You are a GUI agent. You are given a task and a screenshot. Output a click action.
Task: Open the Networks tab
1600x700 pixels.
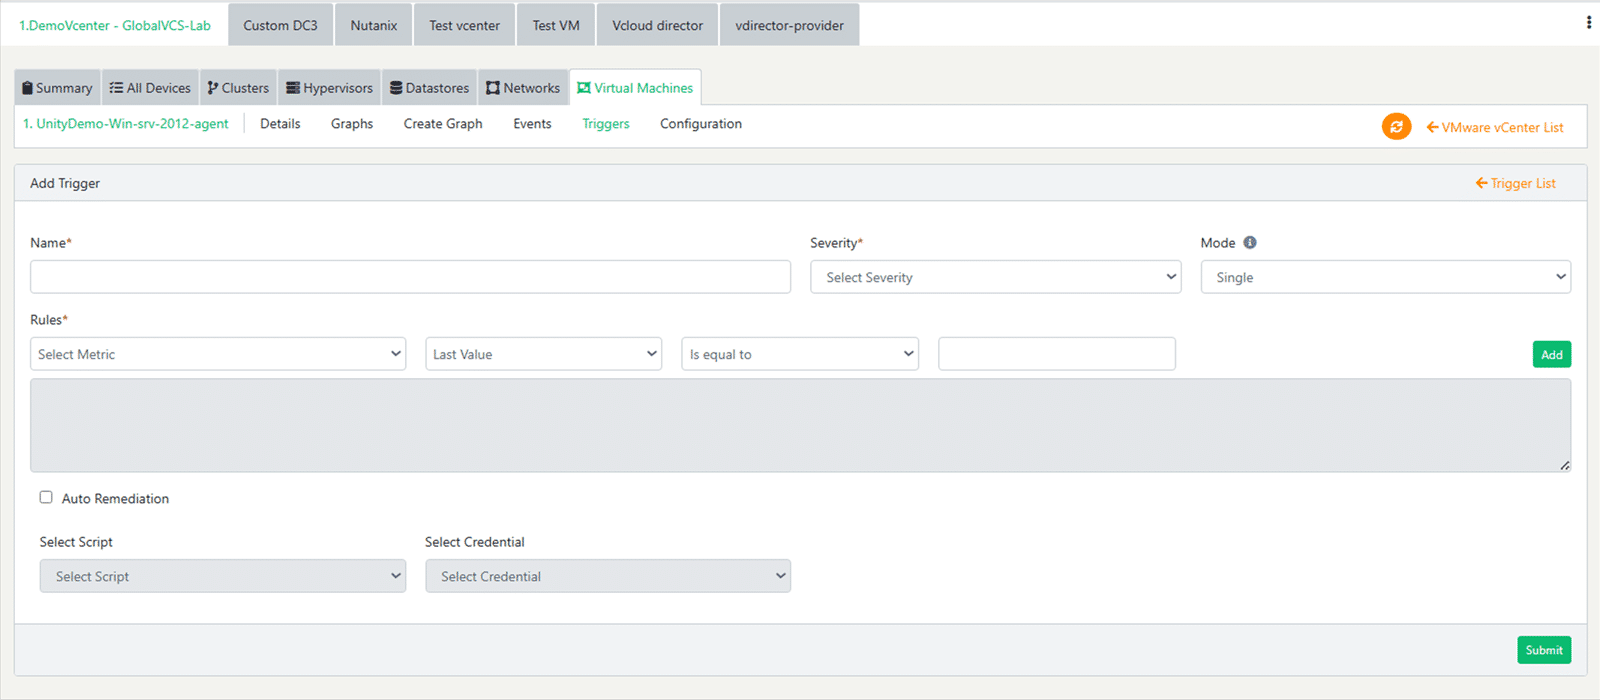coord(523,88)
